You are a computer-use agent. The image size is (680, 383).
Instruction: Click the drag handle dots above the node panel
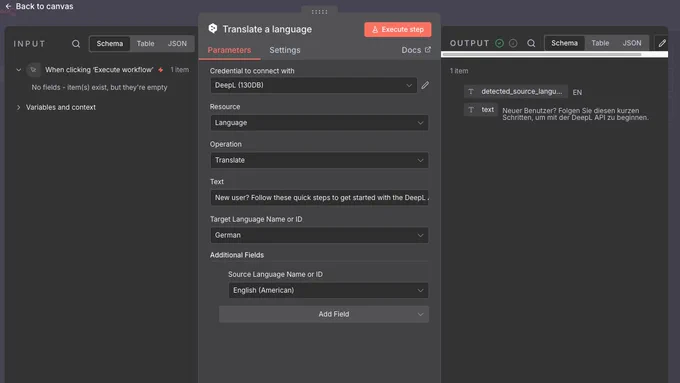point(319,12)
